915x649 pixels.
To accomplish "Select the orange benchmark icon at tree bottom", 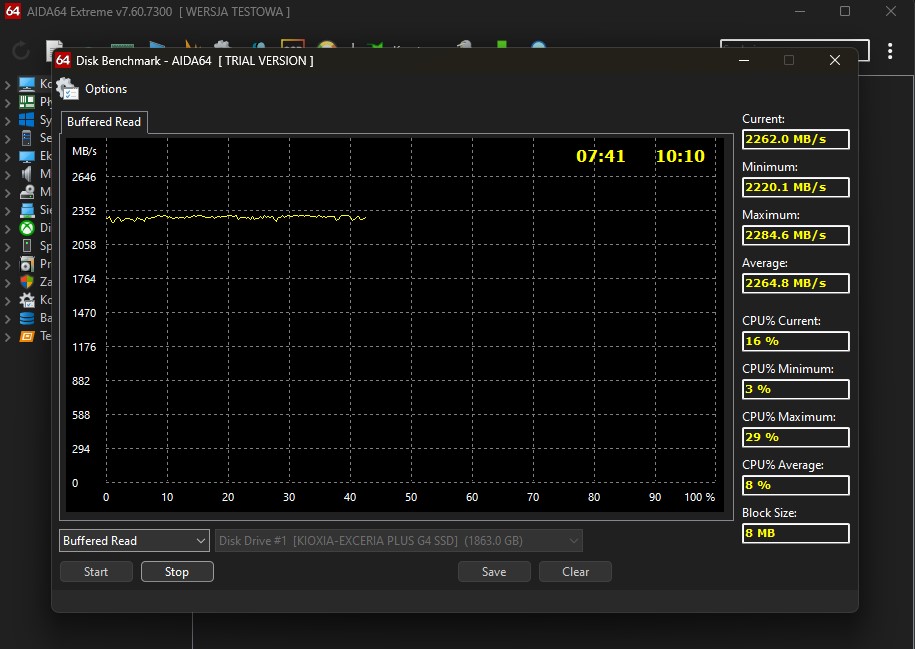I will [27, 336].
